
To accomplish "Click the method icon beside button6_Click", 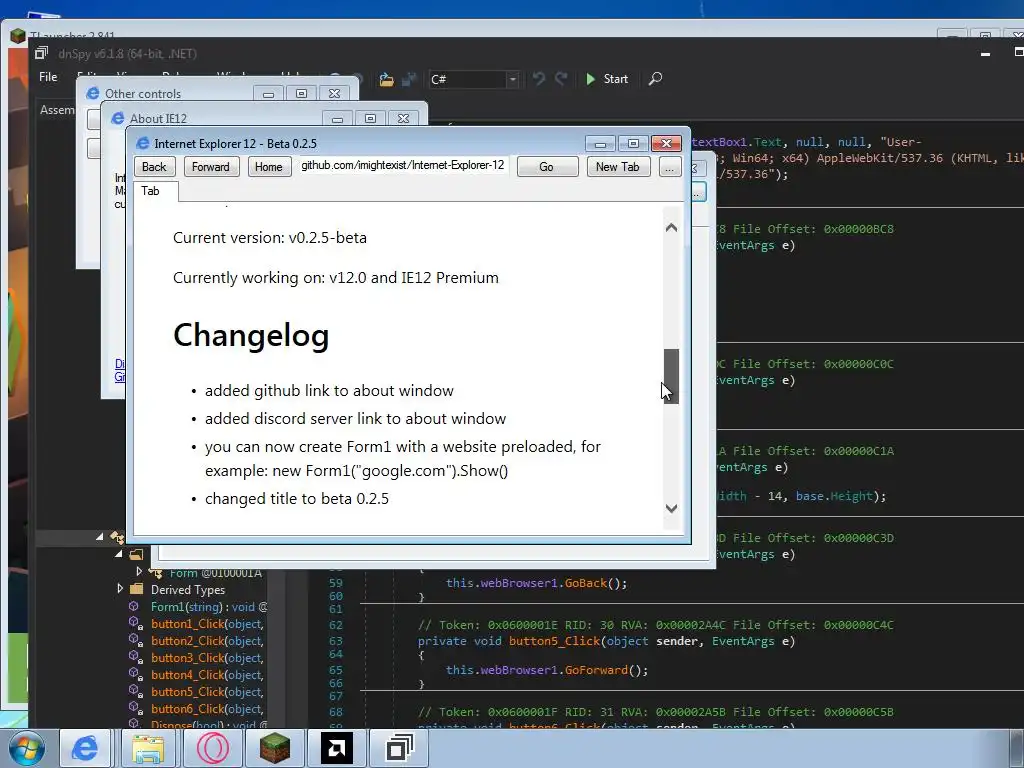I will click(x=135, y=709).
